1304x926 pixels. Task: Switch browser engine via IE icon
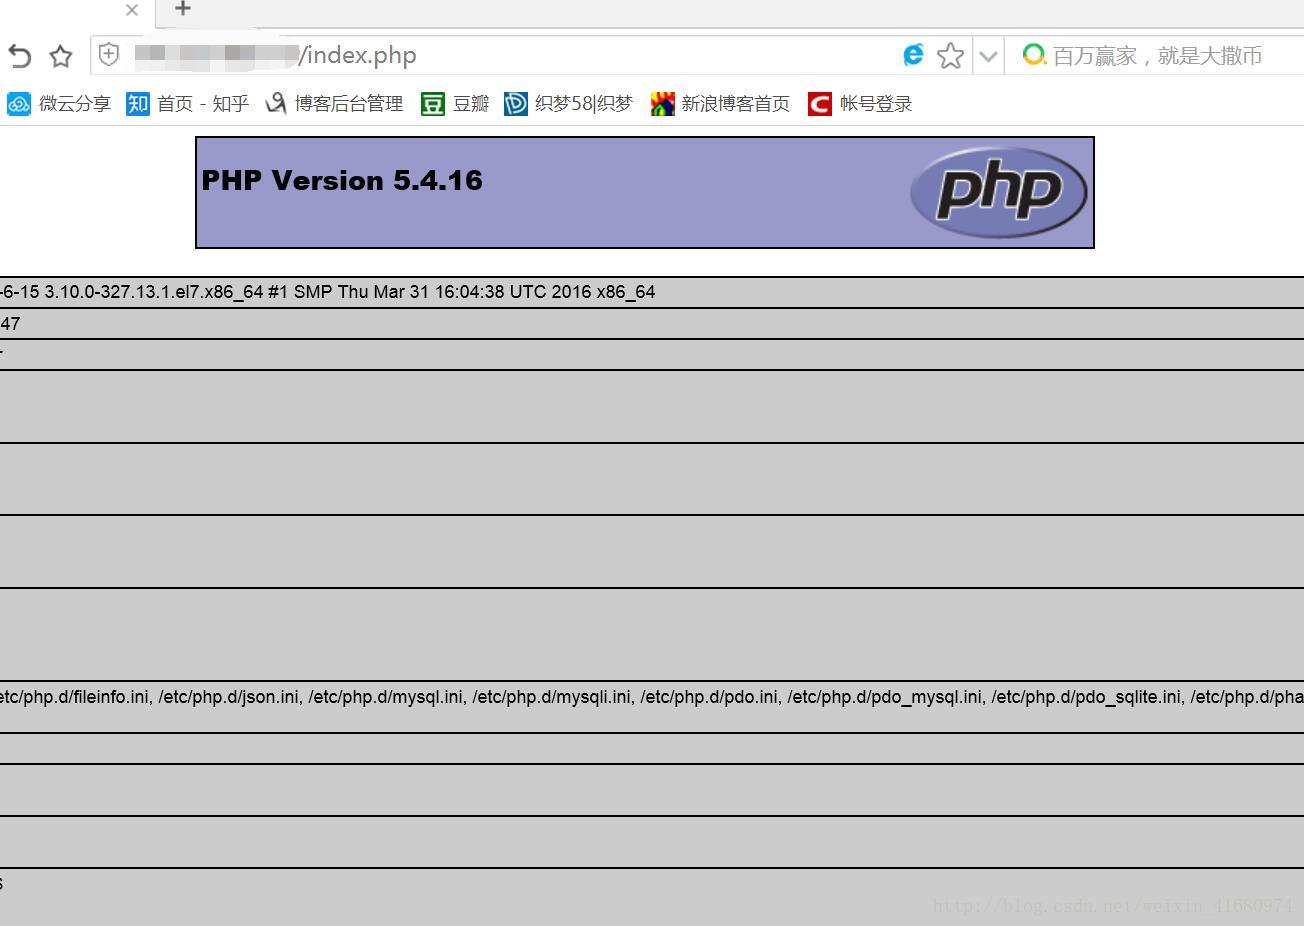point(912,55)
